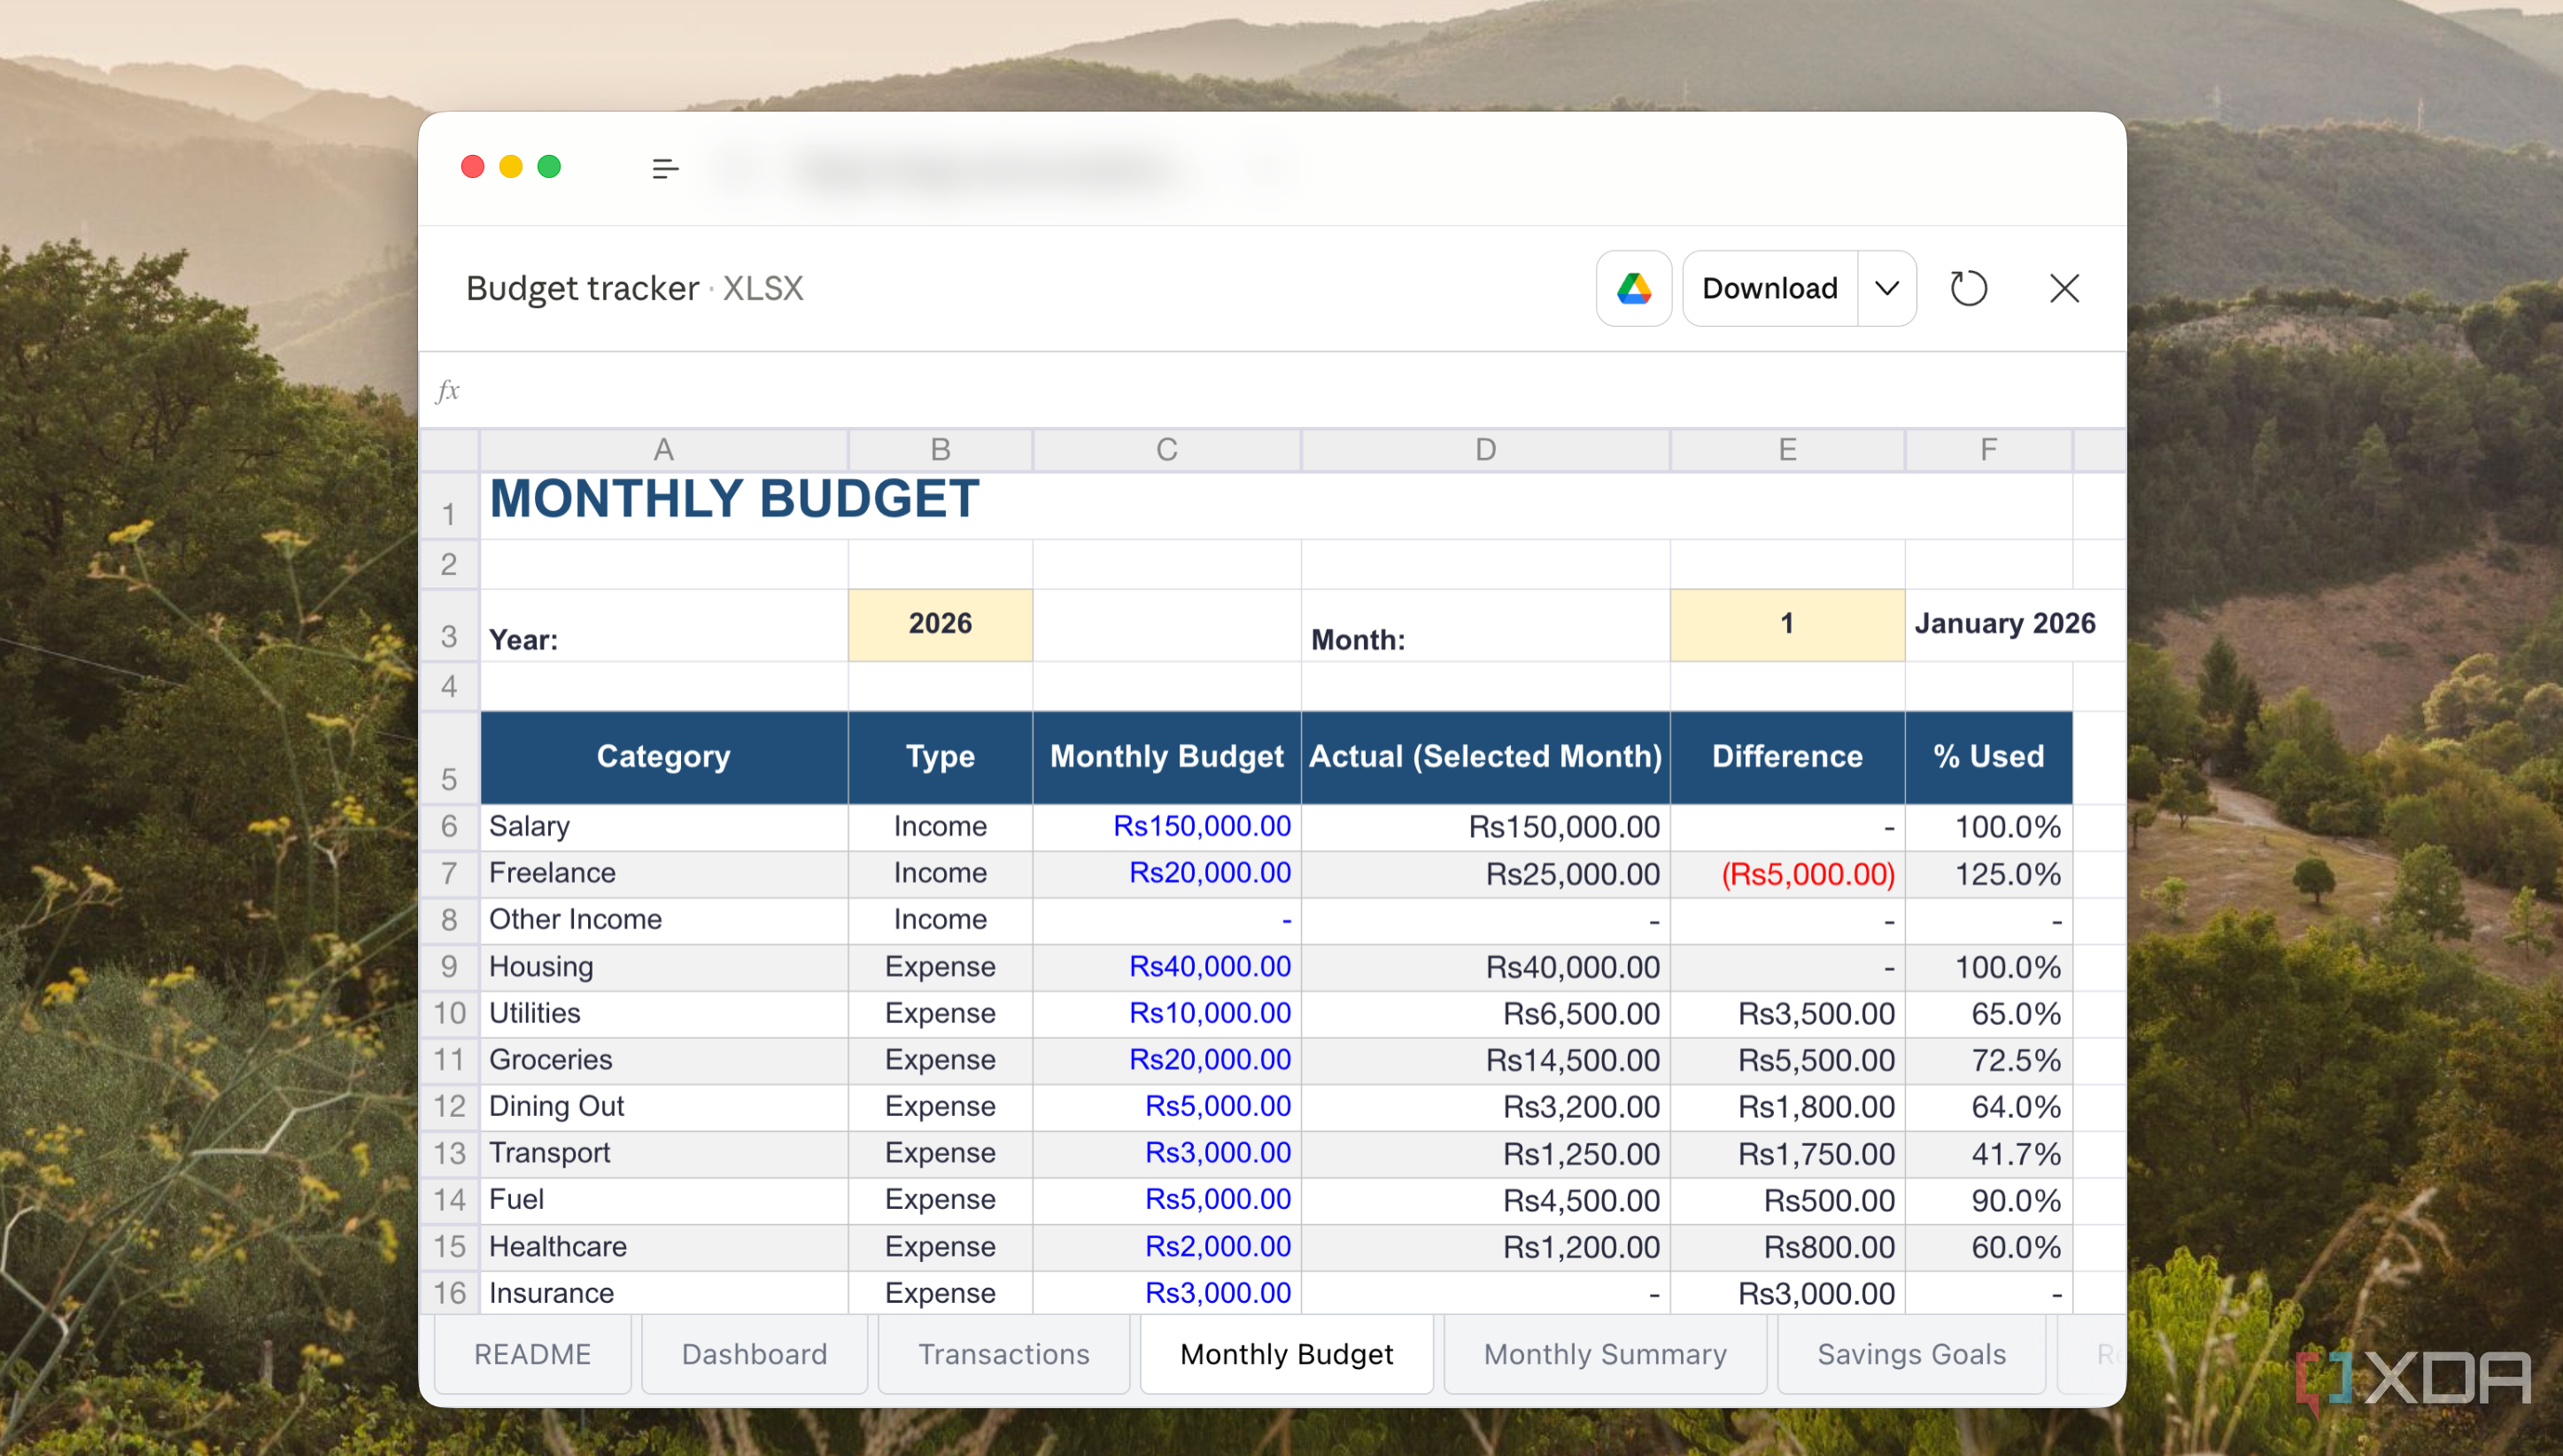Click the Year: label cell

[664, 625]
